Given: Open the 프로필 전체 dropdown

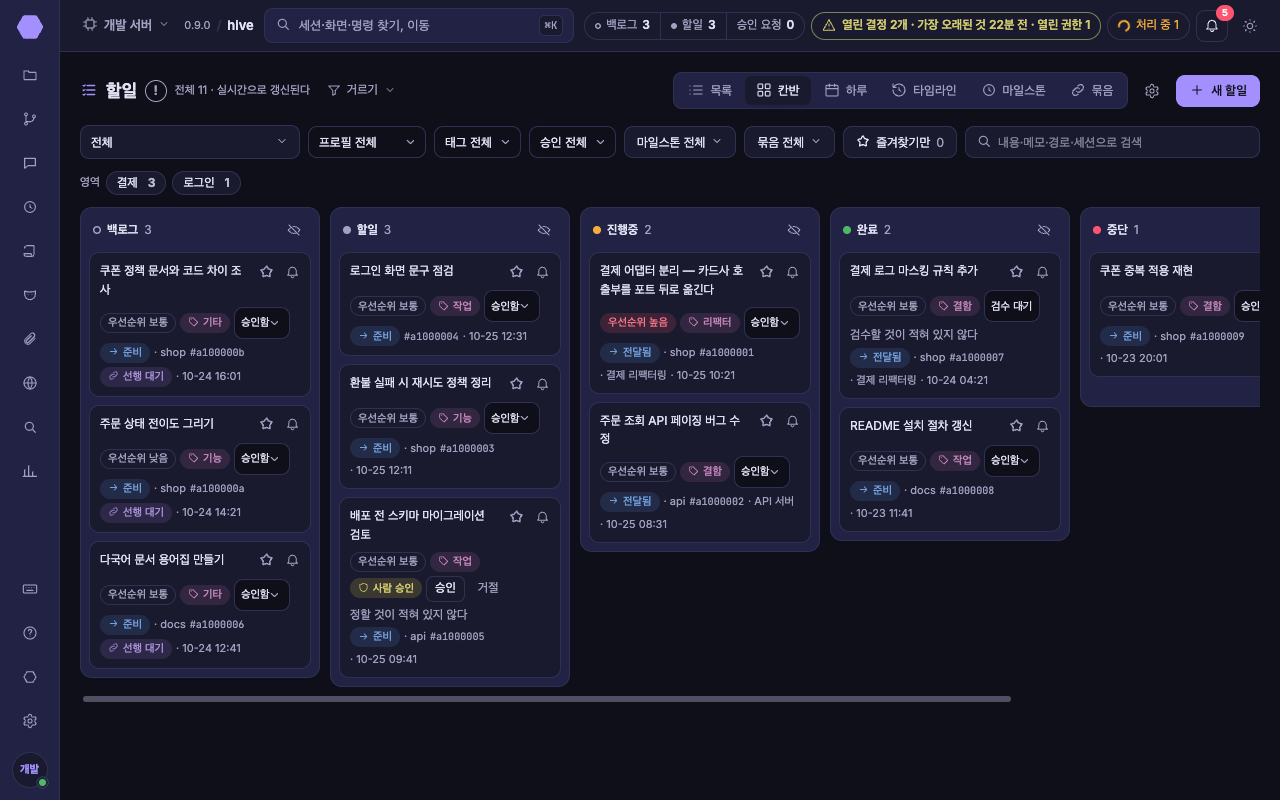Looking at the screenshot, I should click(x=367, y=142).
